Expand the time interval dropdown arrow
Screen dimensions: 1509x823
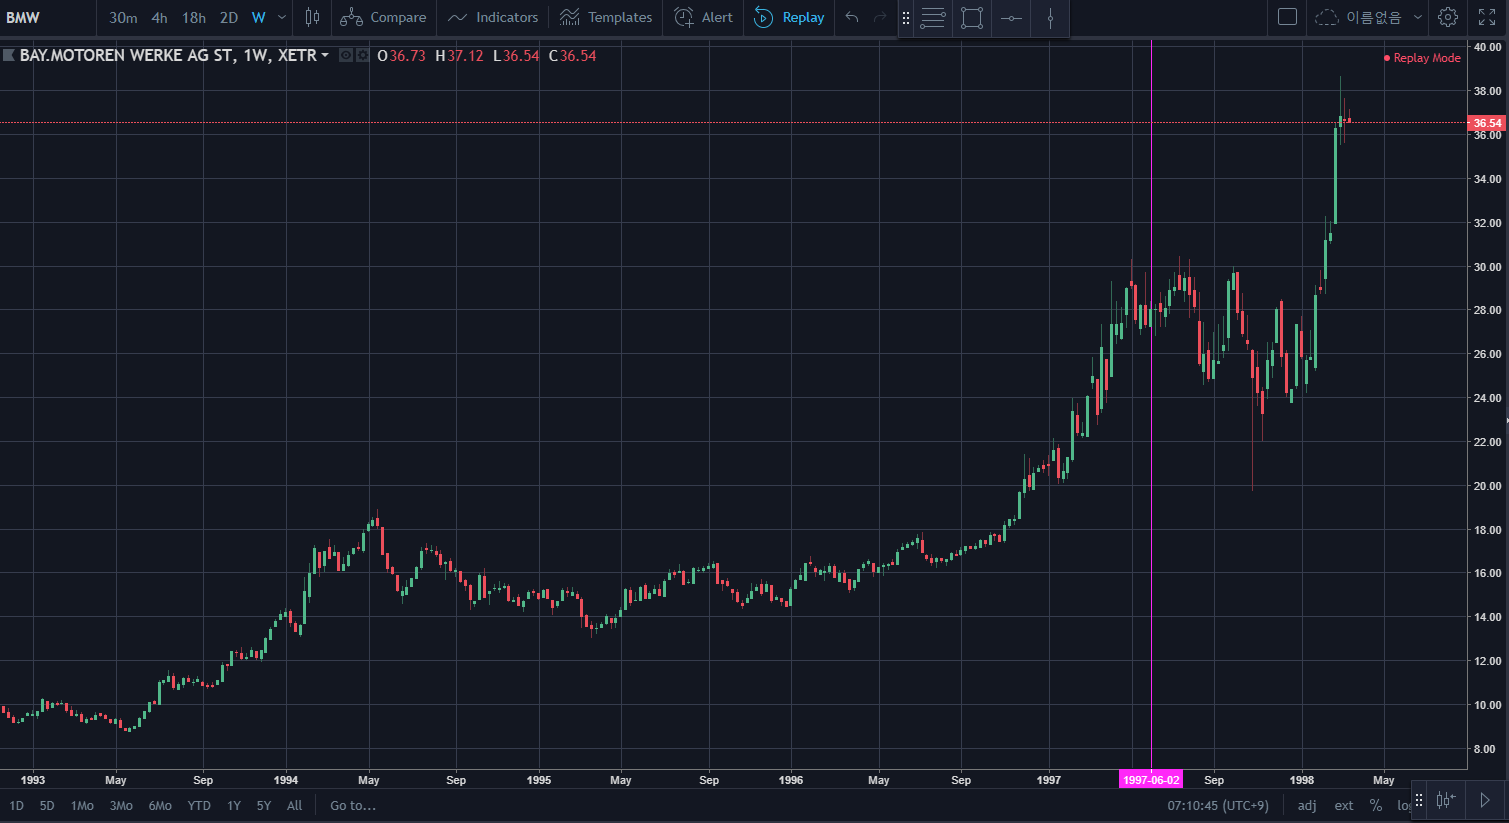point(282,17)
